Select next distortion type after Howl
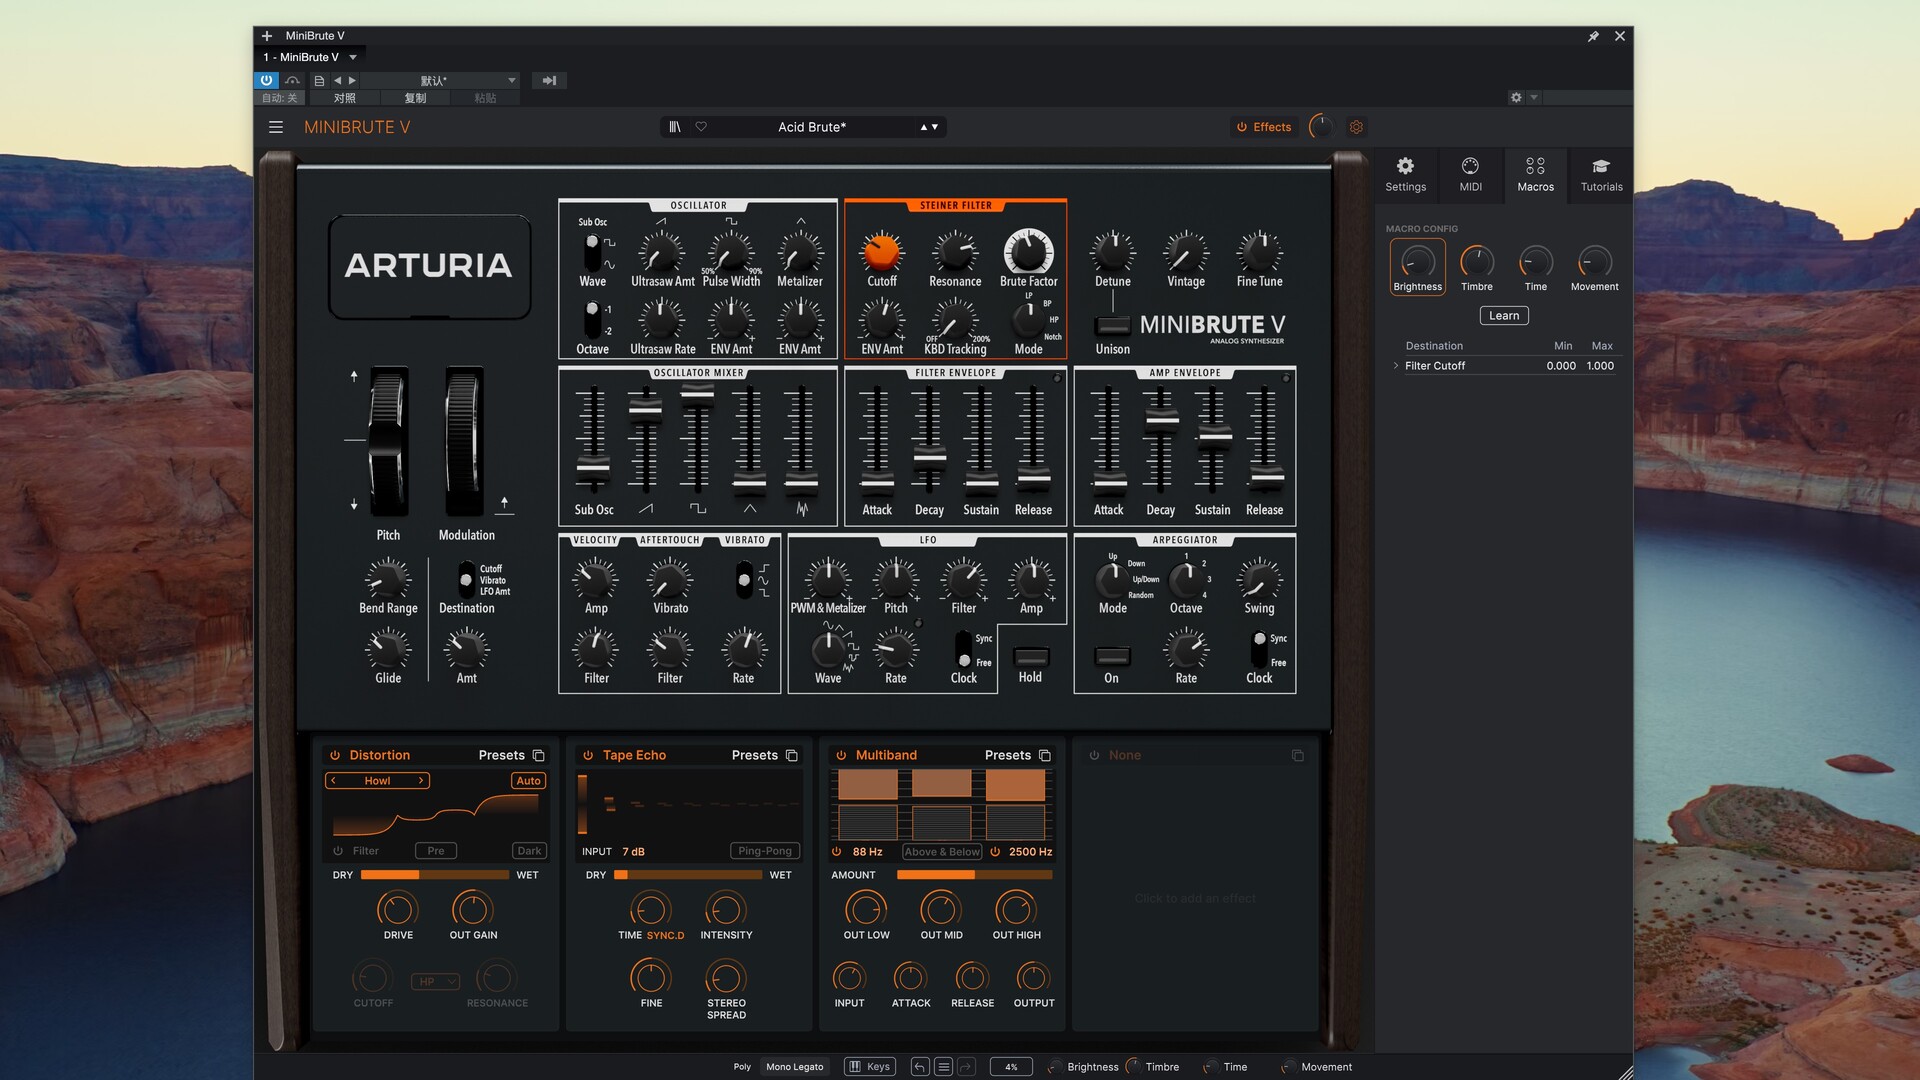The height and width of the screenshot is (1080, 1920). 421,781
